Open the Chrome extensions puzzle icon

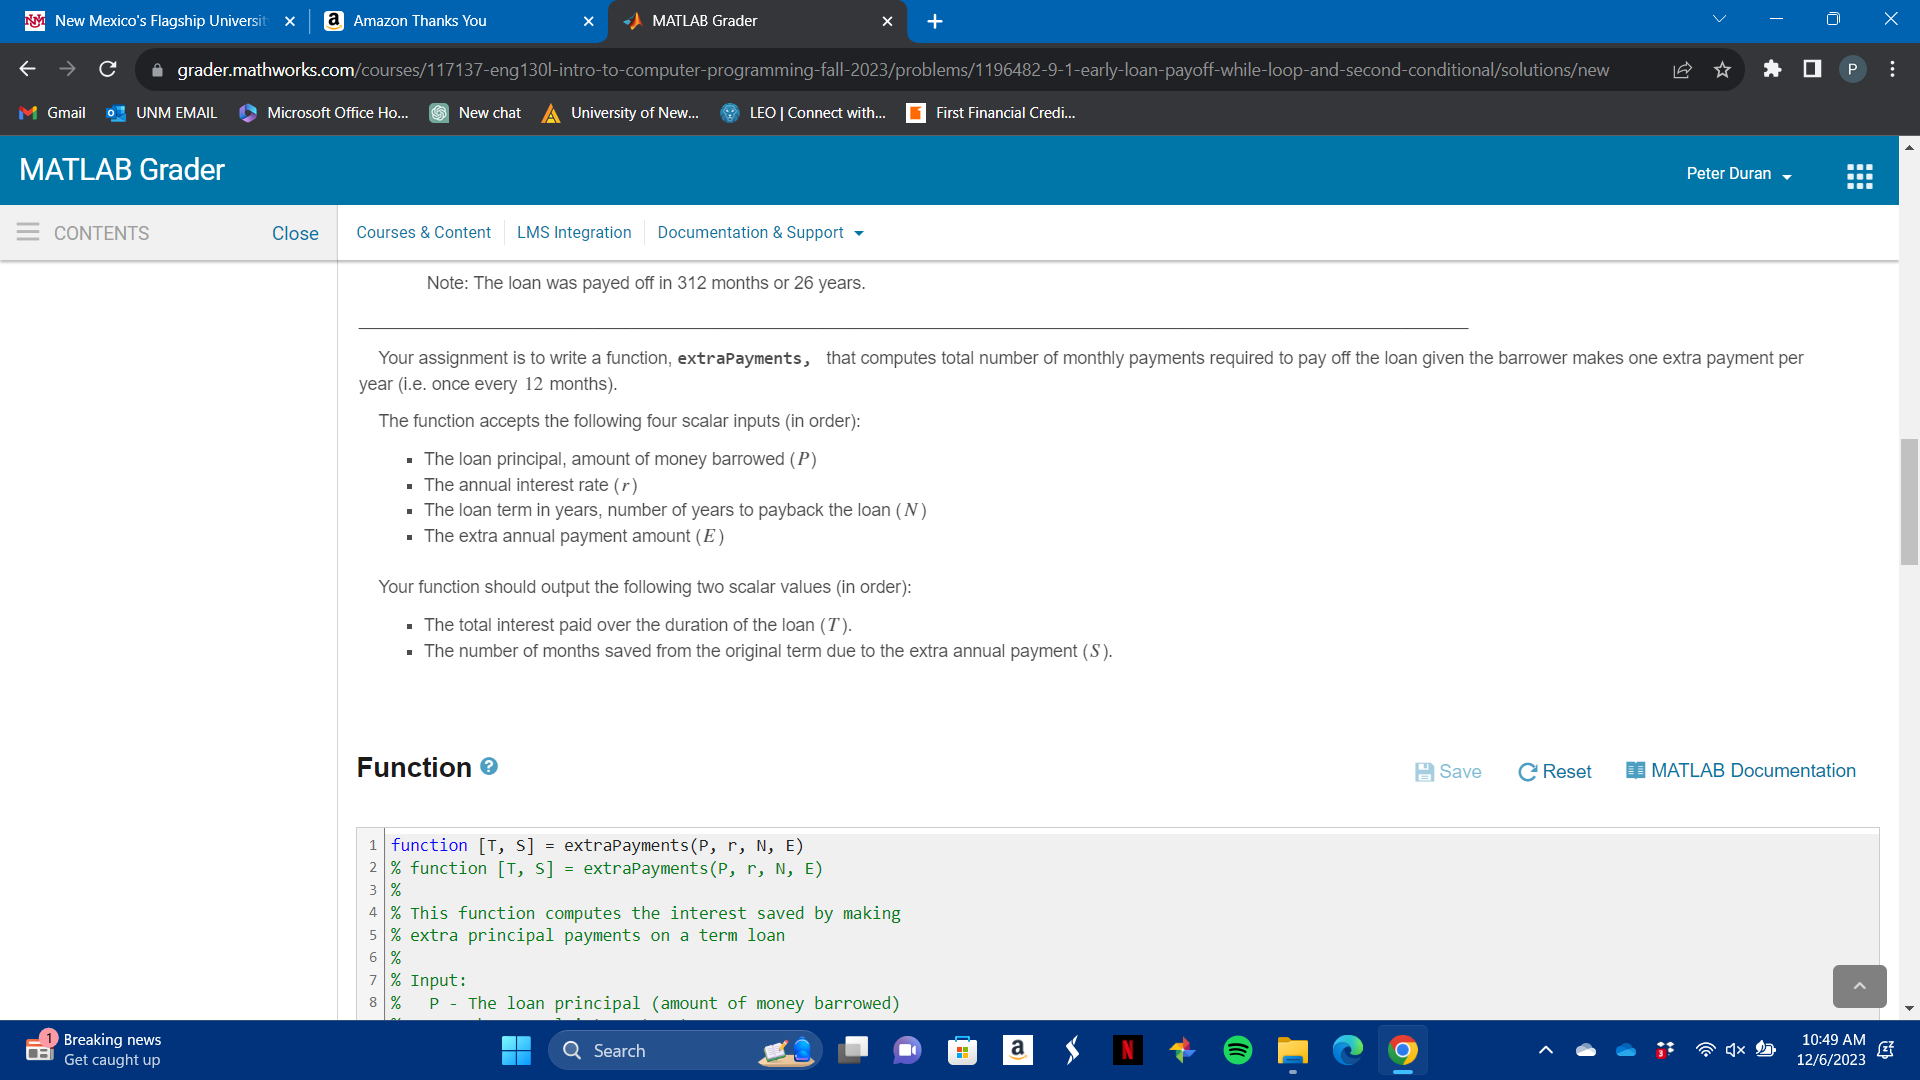point(1772,69)
